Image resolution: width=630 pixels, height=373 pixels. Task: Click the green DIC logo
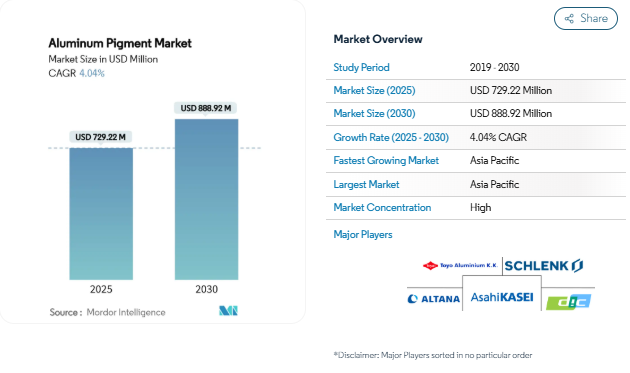(x=569, y=302)
